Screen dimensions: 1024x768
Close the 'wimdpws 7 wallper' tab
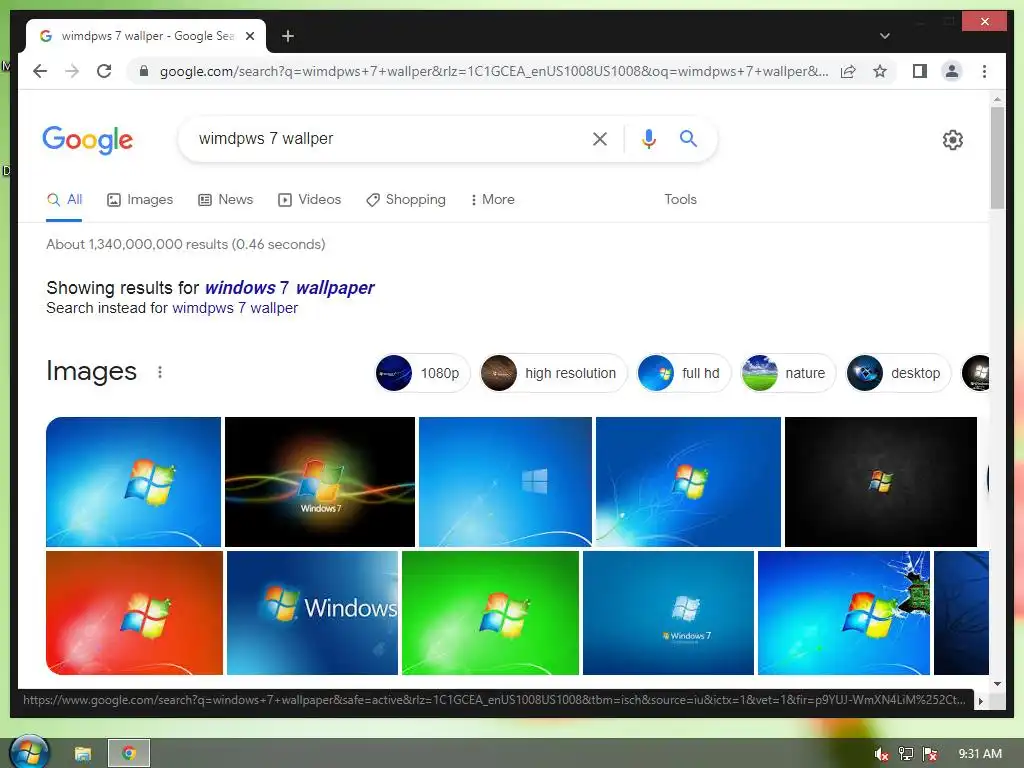pos(249,36)
